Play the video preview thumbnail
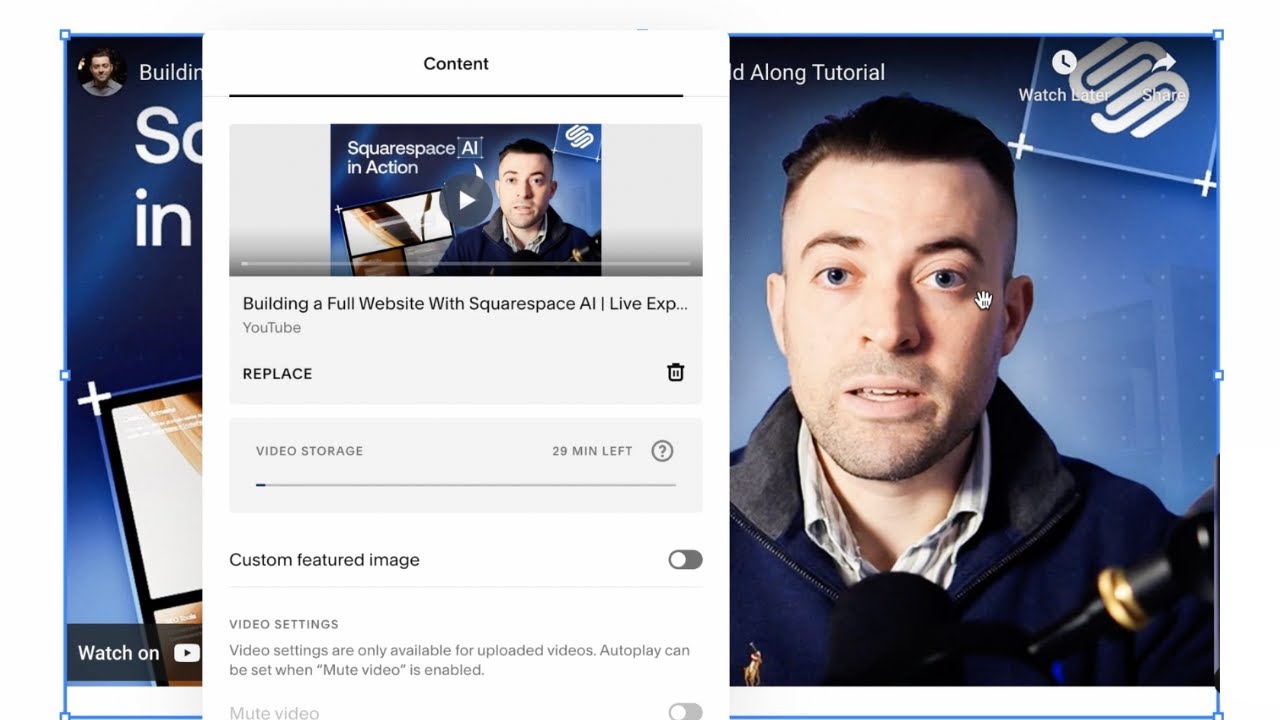This screenshot has height=720, width=1280. point(466,200)
